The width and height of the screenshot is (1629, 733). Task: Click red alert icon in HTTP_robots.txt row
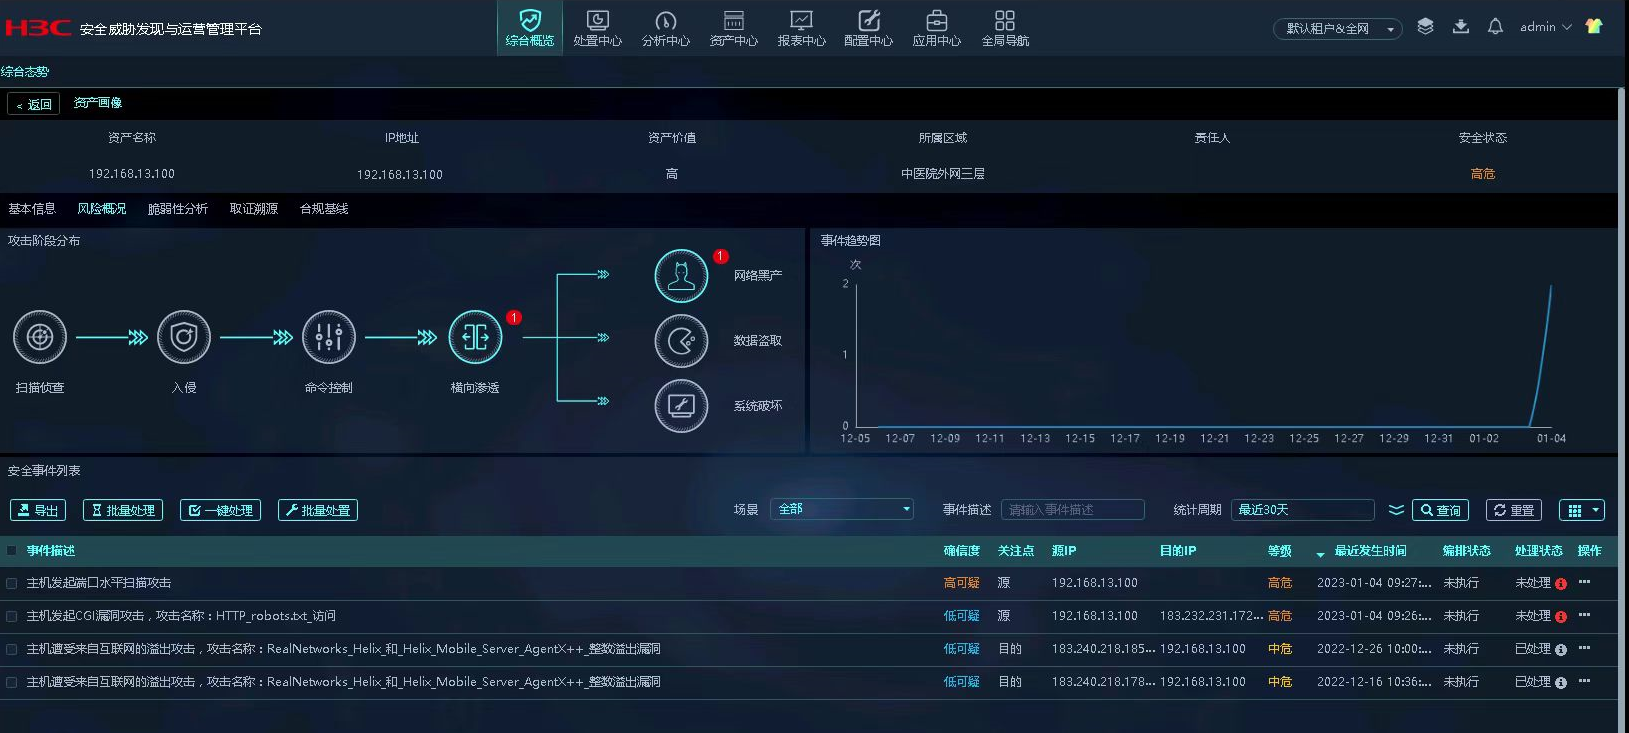(x=1561, y=617)
